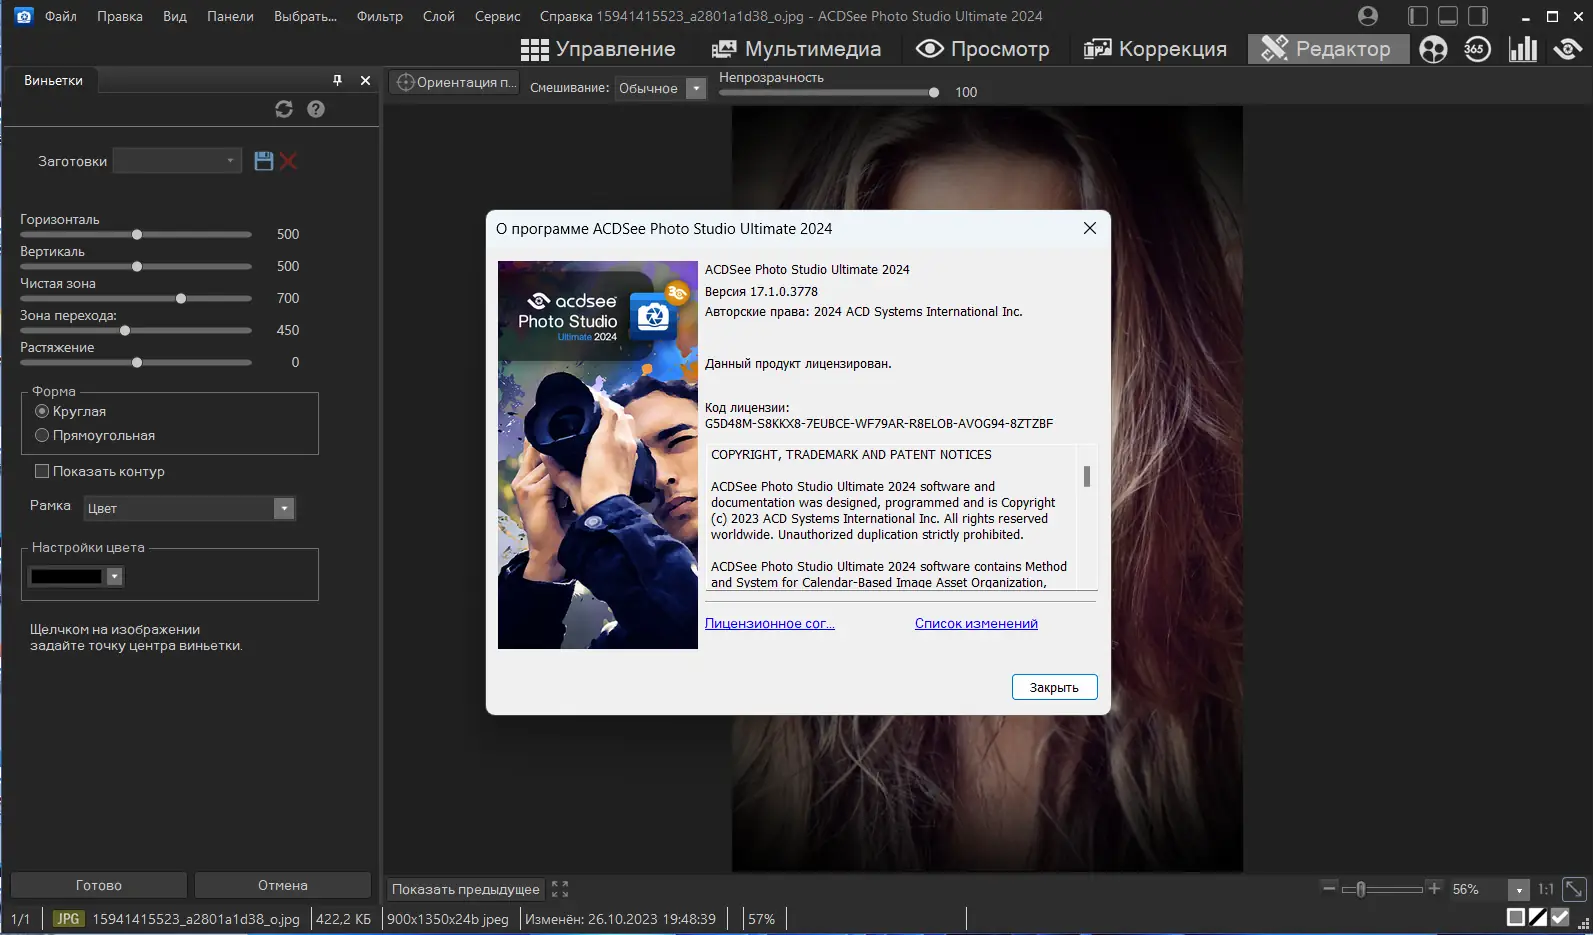The width and height of the screenshot is (1593, 935).
Task: Click the zoom in plus icon
Action: click(x=1434, y=888)
